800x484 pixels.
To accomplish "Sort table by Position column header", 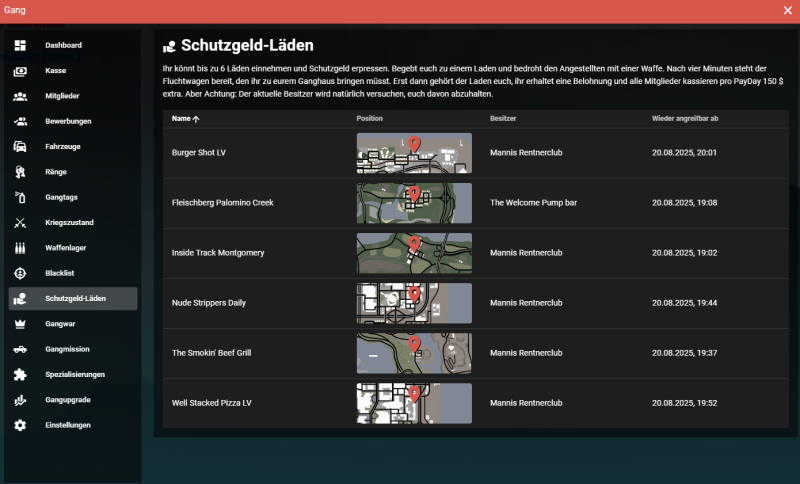I will (369, 118).
